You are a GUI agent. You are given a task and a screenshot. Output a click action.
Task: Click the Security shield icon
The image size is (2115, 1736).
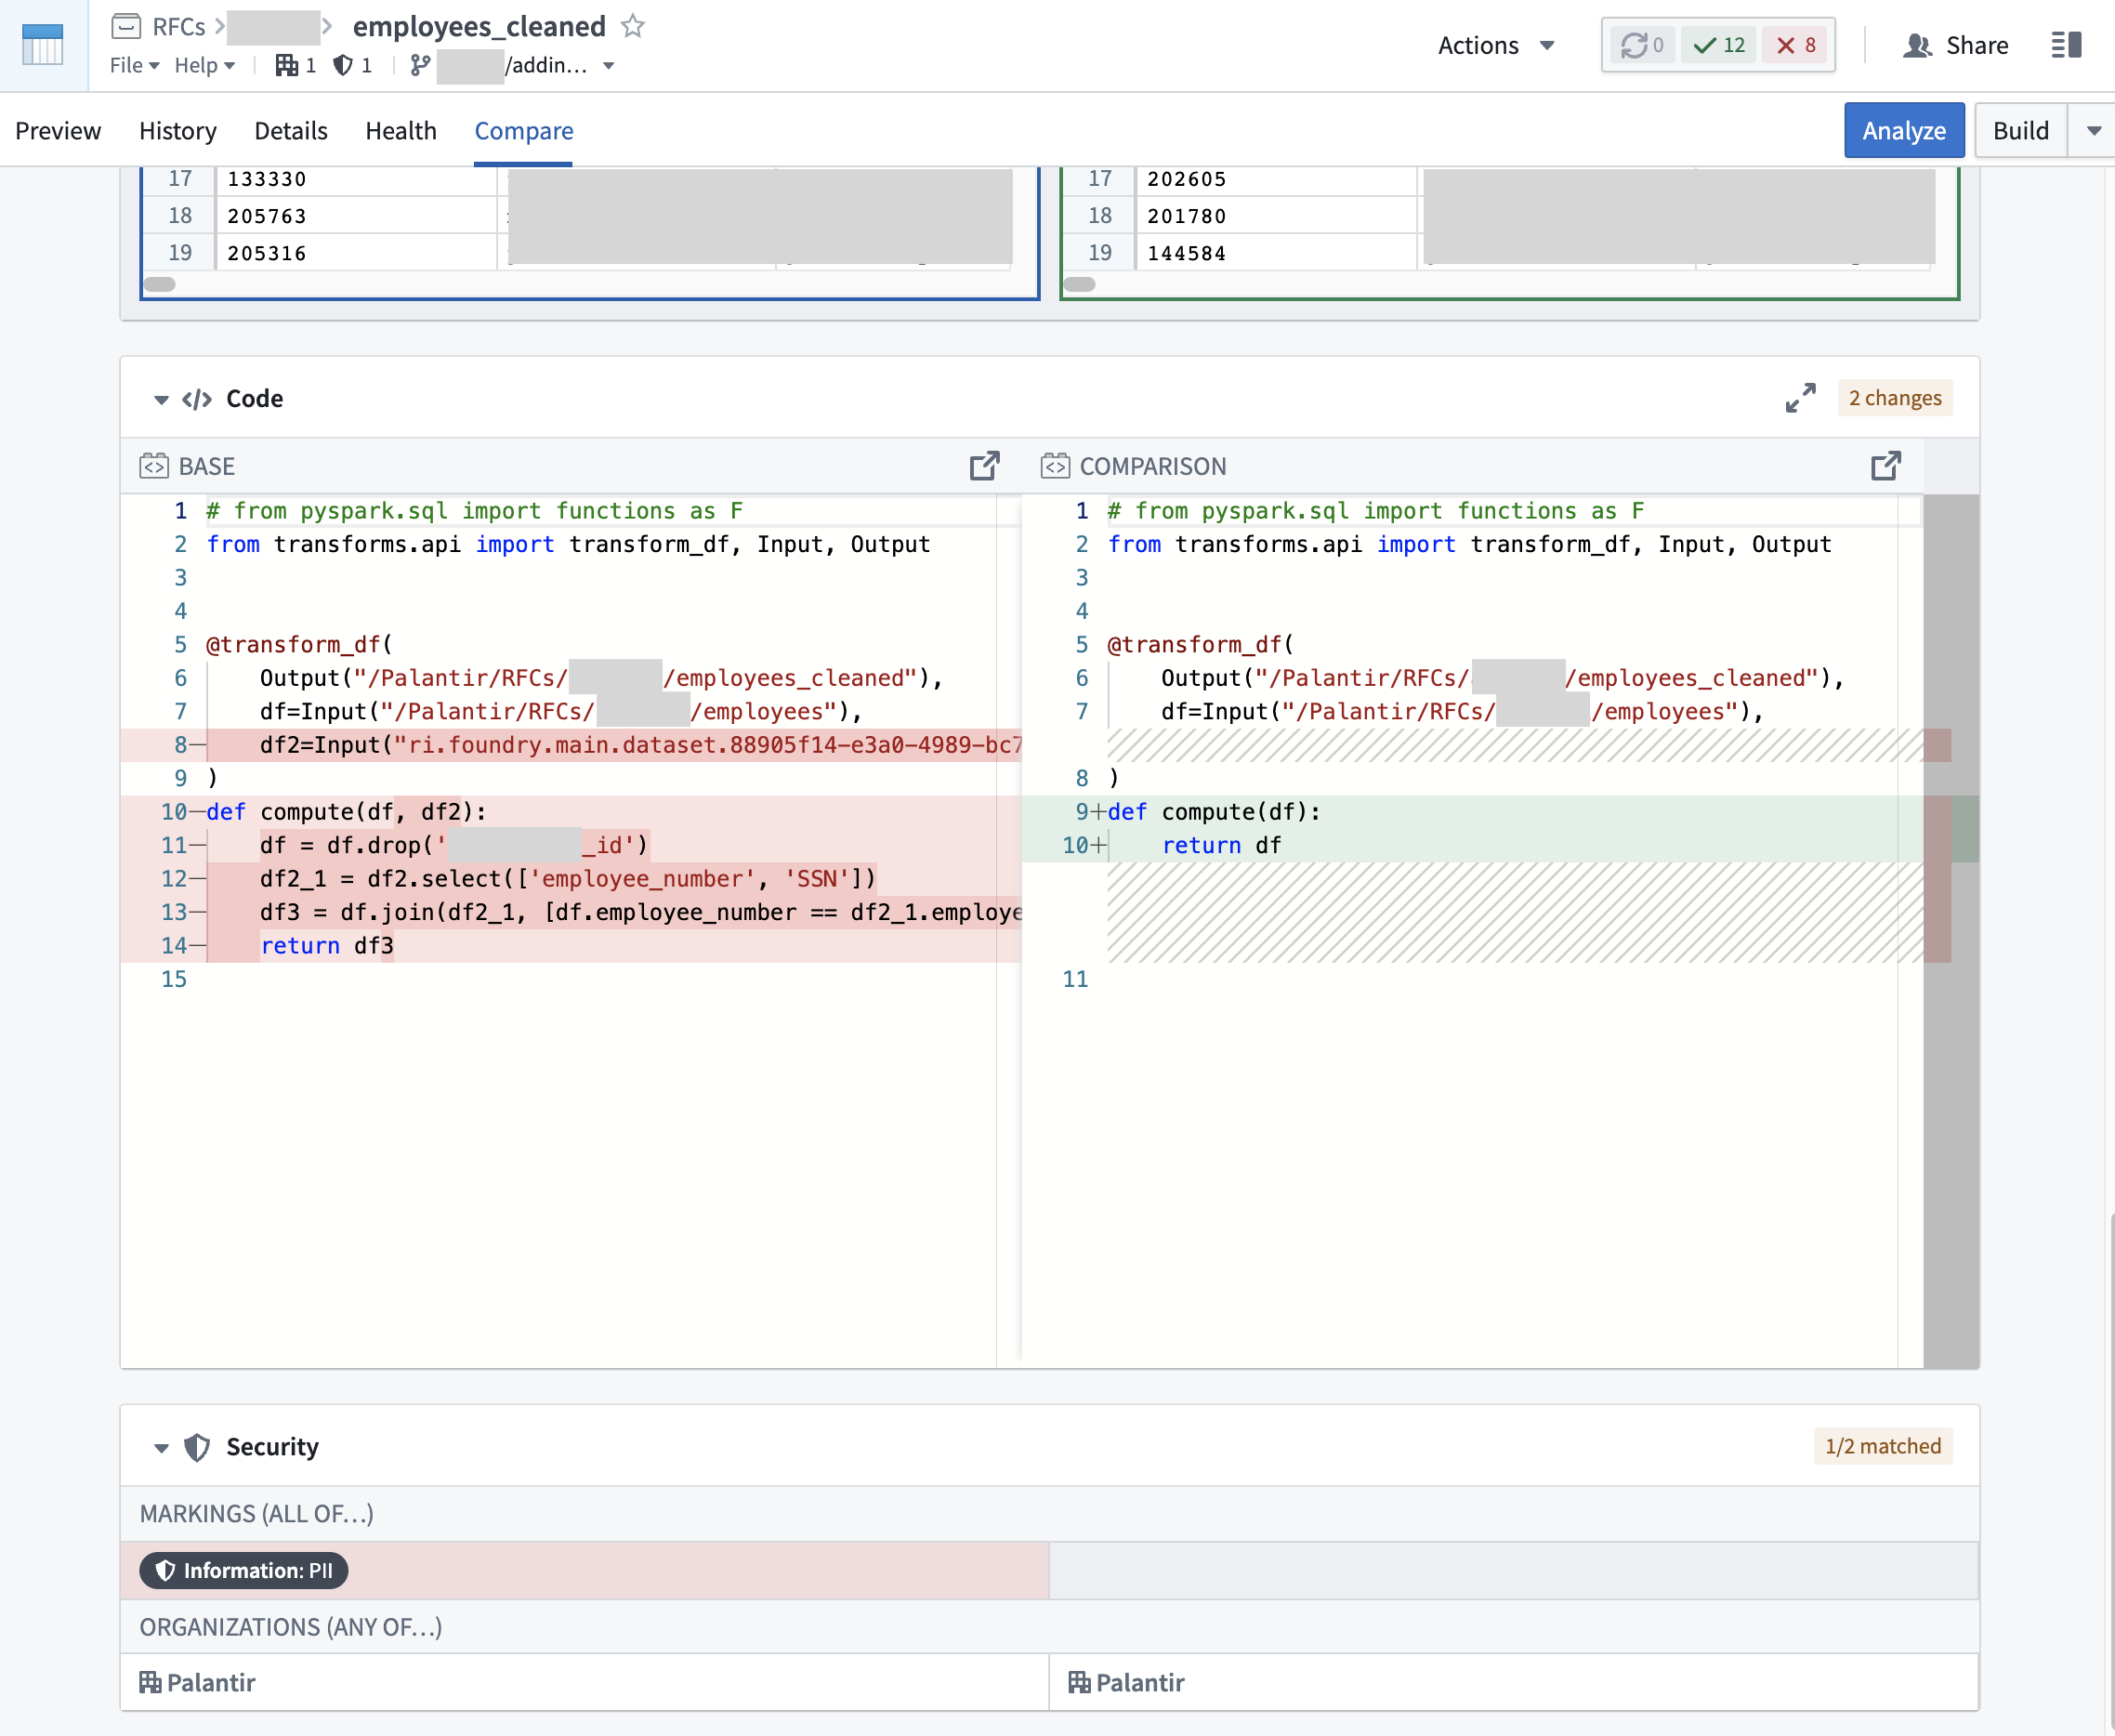198,1447
